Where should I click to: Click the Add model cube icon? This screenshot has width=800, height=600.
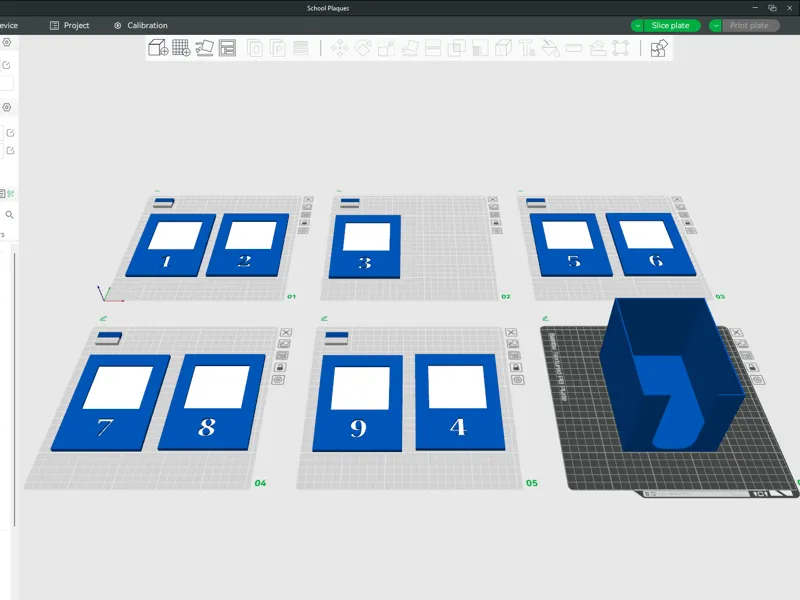(x=158, y=48)
